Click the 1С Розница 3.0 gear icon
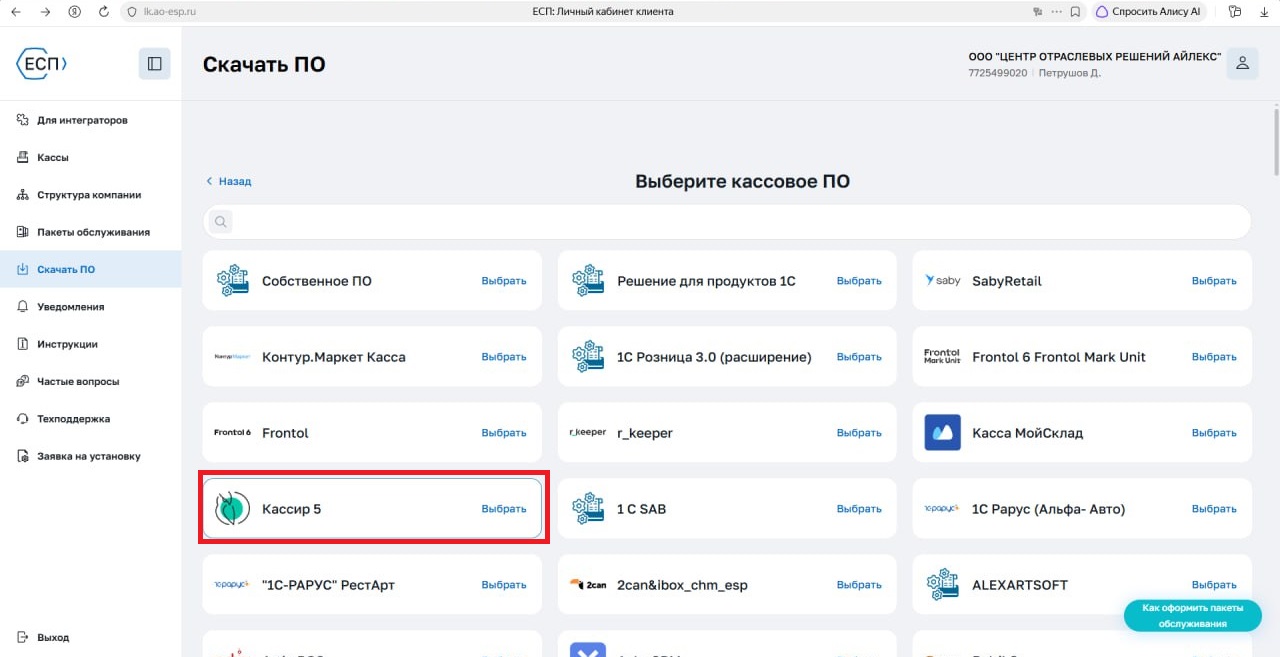 [x=588, y=357]
